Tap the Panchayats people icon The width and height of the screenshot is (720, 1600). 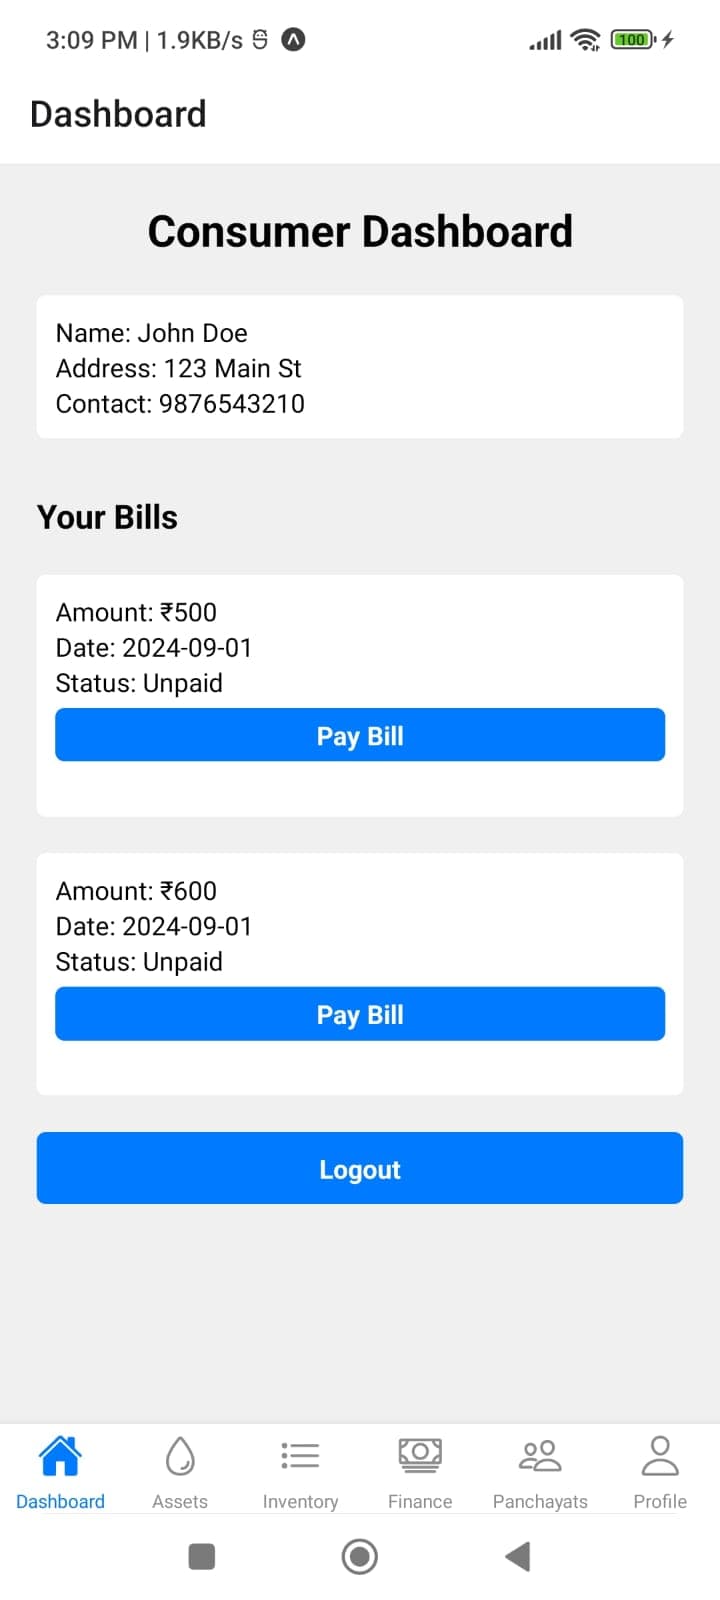coord(540,1456)
